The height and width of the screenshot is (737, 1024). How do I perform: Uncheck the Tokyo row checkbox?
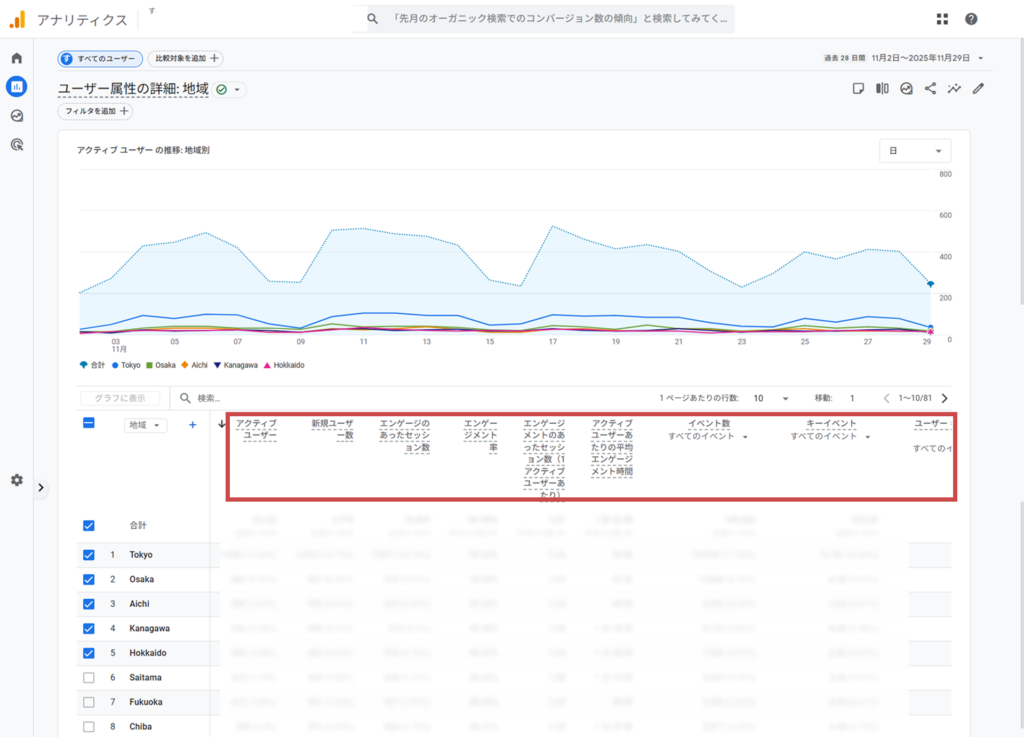(x=89, y=555)
